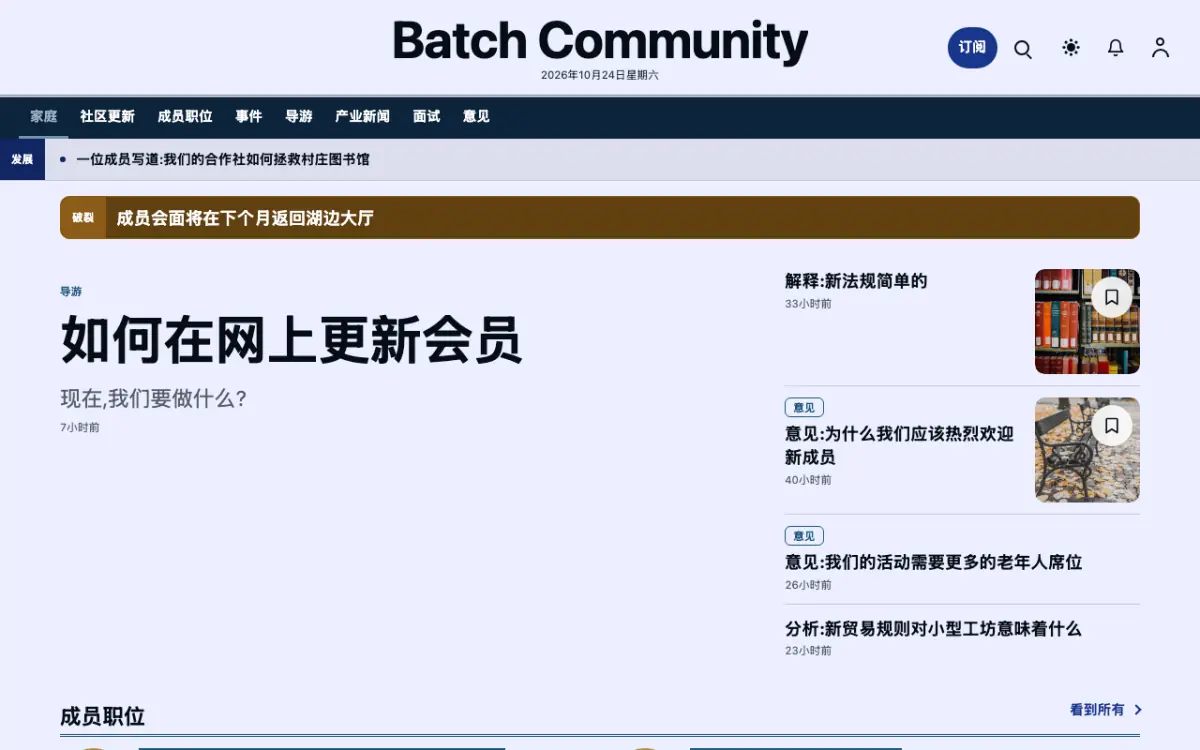The image size is (1200, 750).
Task: Open article 分析:新贸易规则对小型工坊意味着什么
Action: (933, 629)
